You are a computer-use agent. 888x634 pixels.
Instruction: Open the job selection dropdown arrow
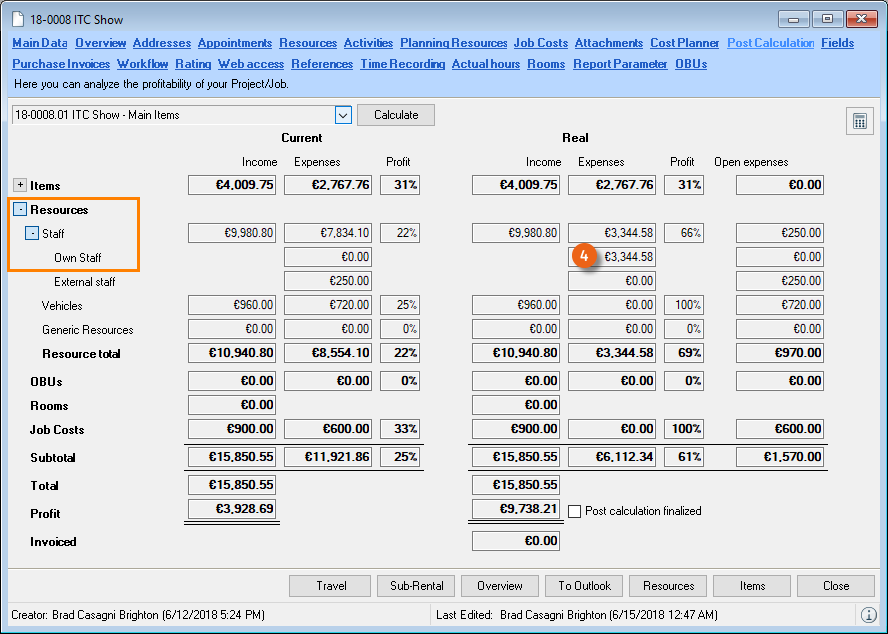point(343,115)
